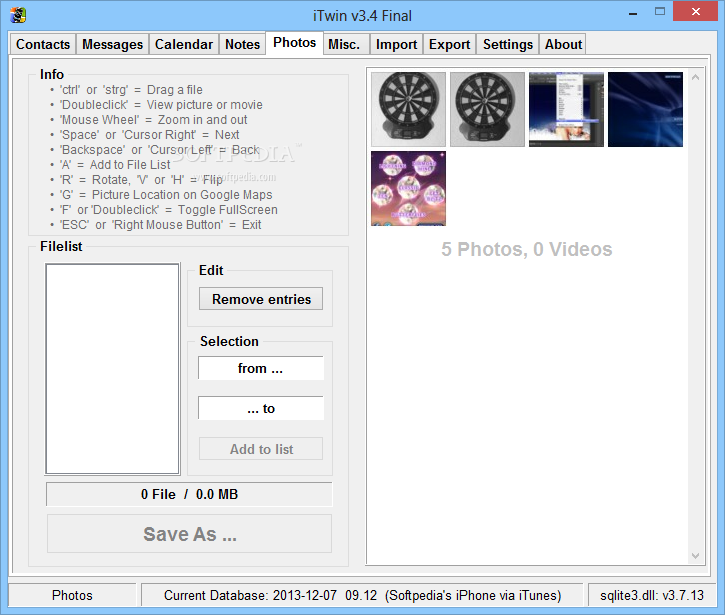The width and height of the screenshot is (725, 615).
Task: Click the iTwin app icon in title bar
Action: coord(18,15)
